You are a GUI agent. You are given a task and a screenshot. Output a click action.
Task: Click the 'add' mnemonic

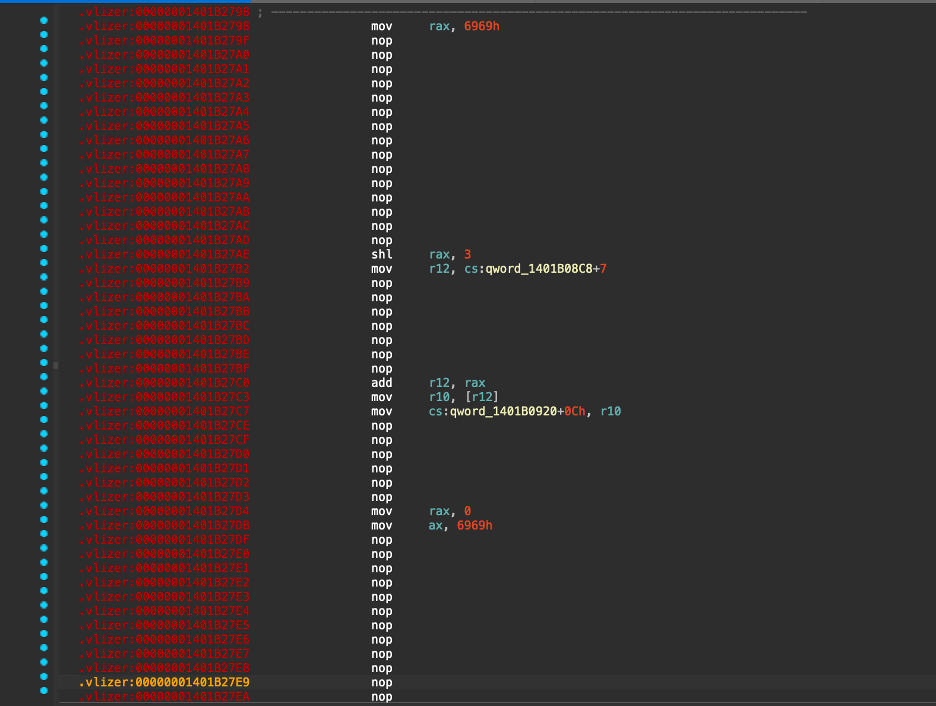[381, 383]
